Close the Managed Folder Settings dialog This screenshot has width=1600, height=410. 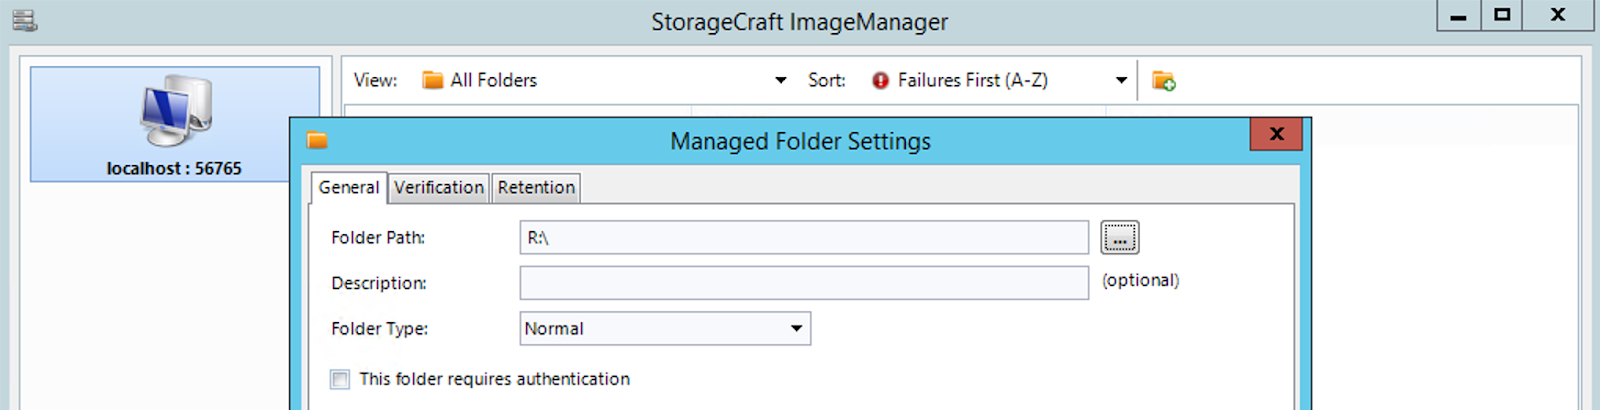pos(1276,134)
